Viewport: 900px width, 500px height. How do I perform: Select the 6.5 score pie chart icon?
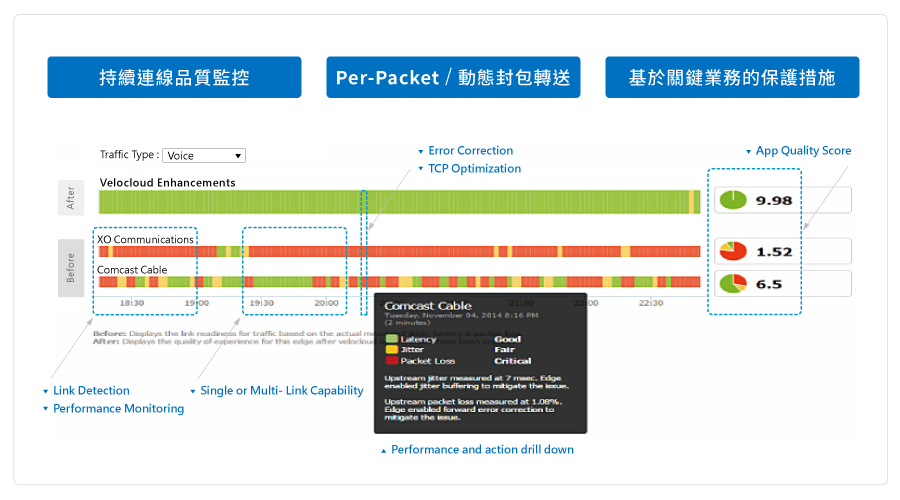(733, 283)
